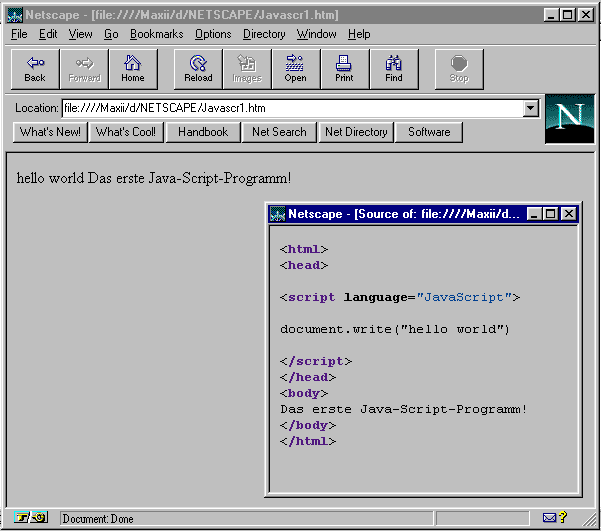Open the Directory menu

264,34
